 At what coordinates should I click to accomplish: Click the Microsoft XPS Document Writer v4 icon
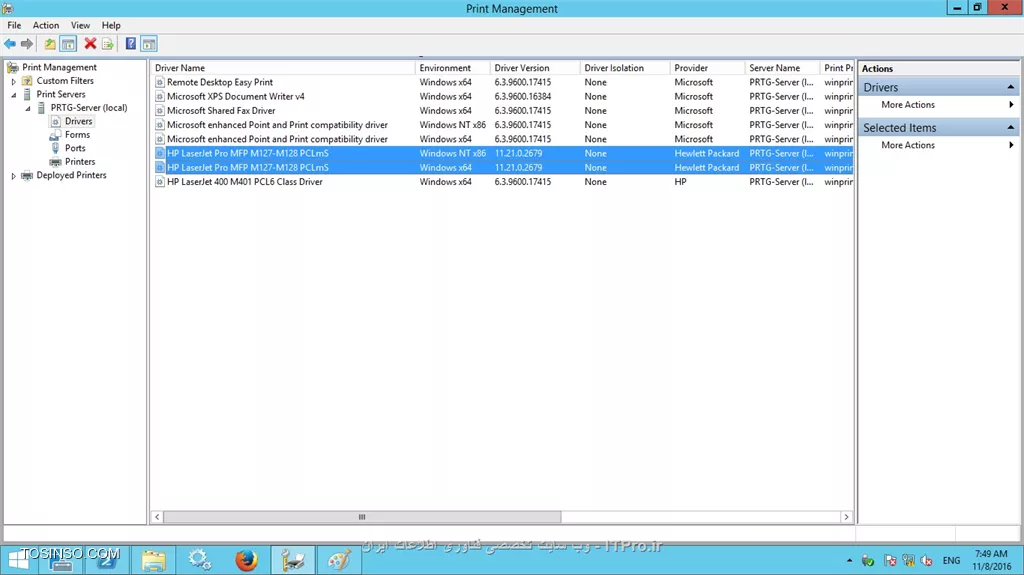(159, 97)
